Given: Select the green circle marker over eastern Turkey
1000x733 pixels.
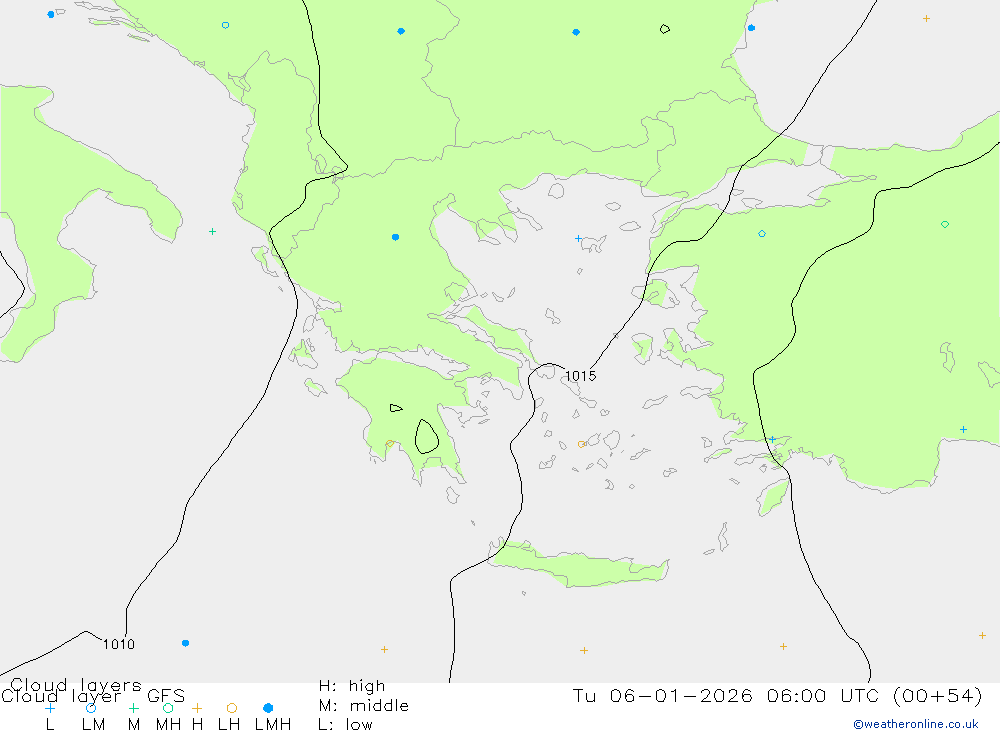Looking at the screenshot, I should (945, 225).
